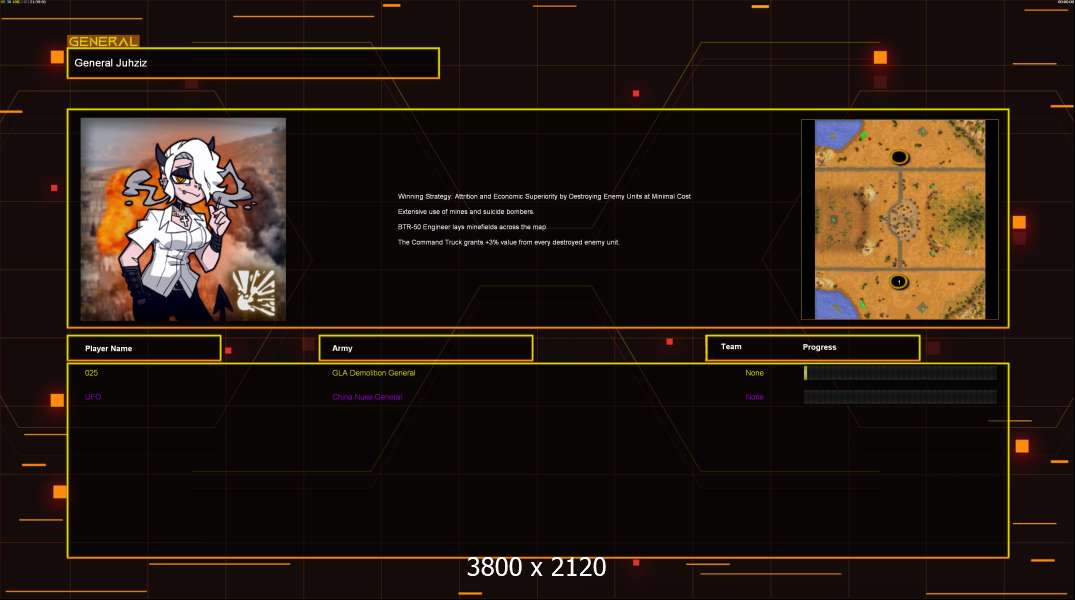Click the 'China Nuke General' army entry
Image resolution: width=1075 pixels, height=600 pixels.
(x=367, y=397)
